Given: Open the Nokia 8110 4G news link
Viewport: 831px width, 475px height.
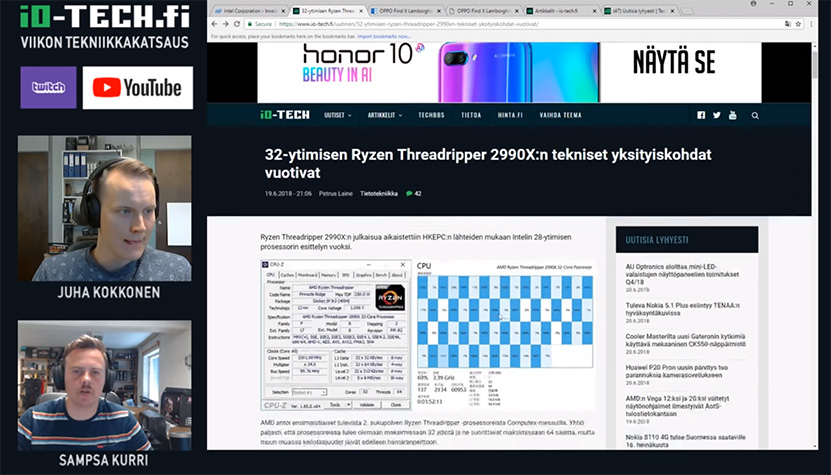Looking at the screenshot, I should pos(685,441).
